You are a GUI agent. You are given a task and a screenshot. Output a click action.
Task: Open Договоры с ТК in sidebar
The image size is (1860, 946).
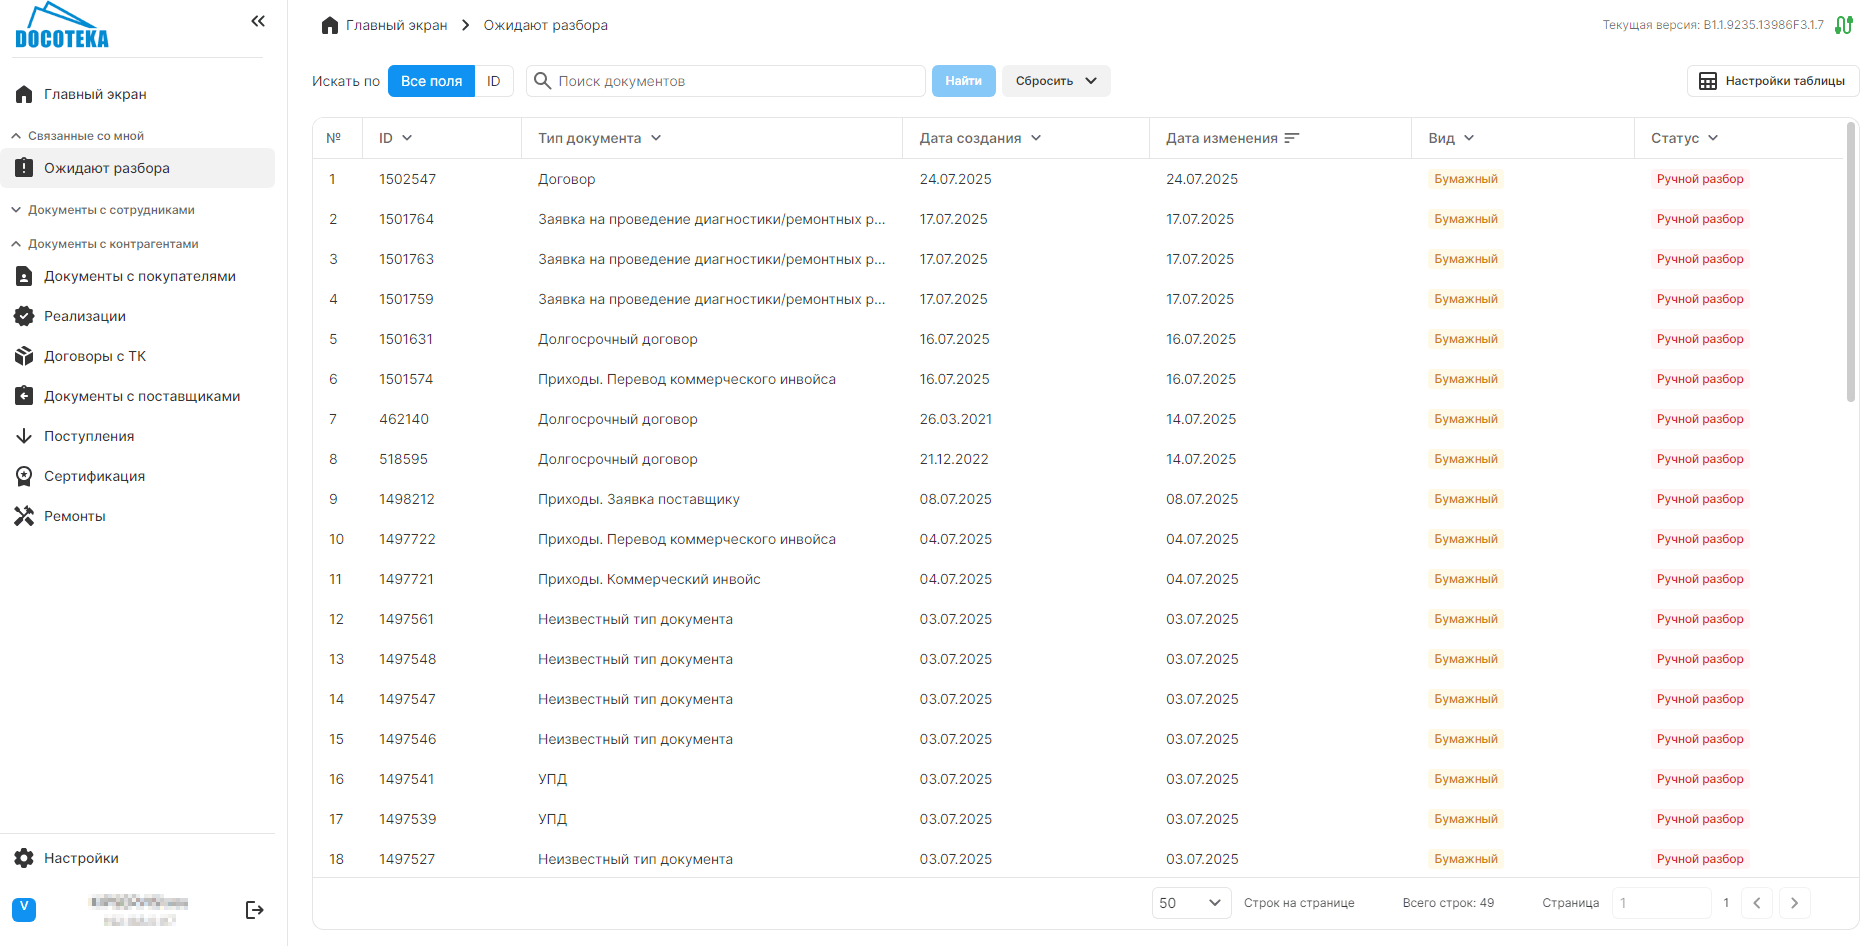click(94, 356)
